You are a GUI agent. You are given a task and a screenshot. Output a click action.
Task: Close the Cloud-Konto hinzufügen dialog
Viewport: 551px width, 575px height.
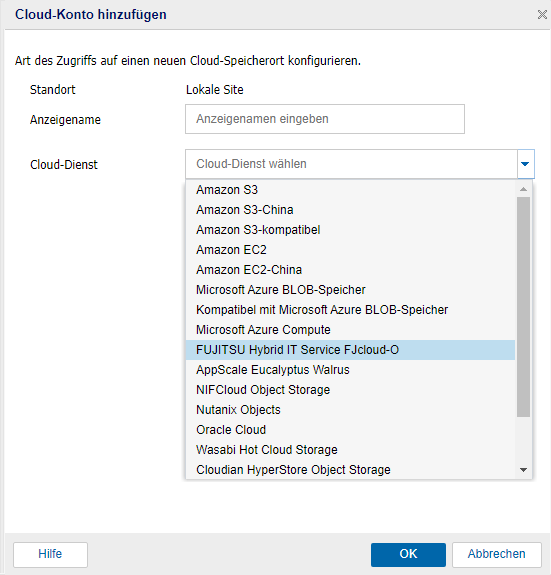click(542, 15)
